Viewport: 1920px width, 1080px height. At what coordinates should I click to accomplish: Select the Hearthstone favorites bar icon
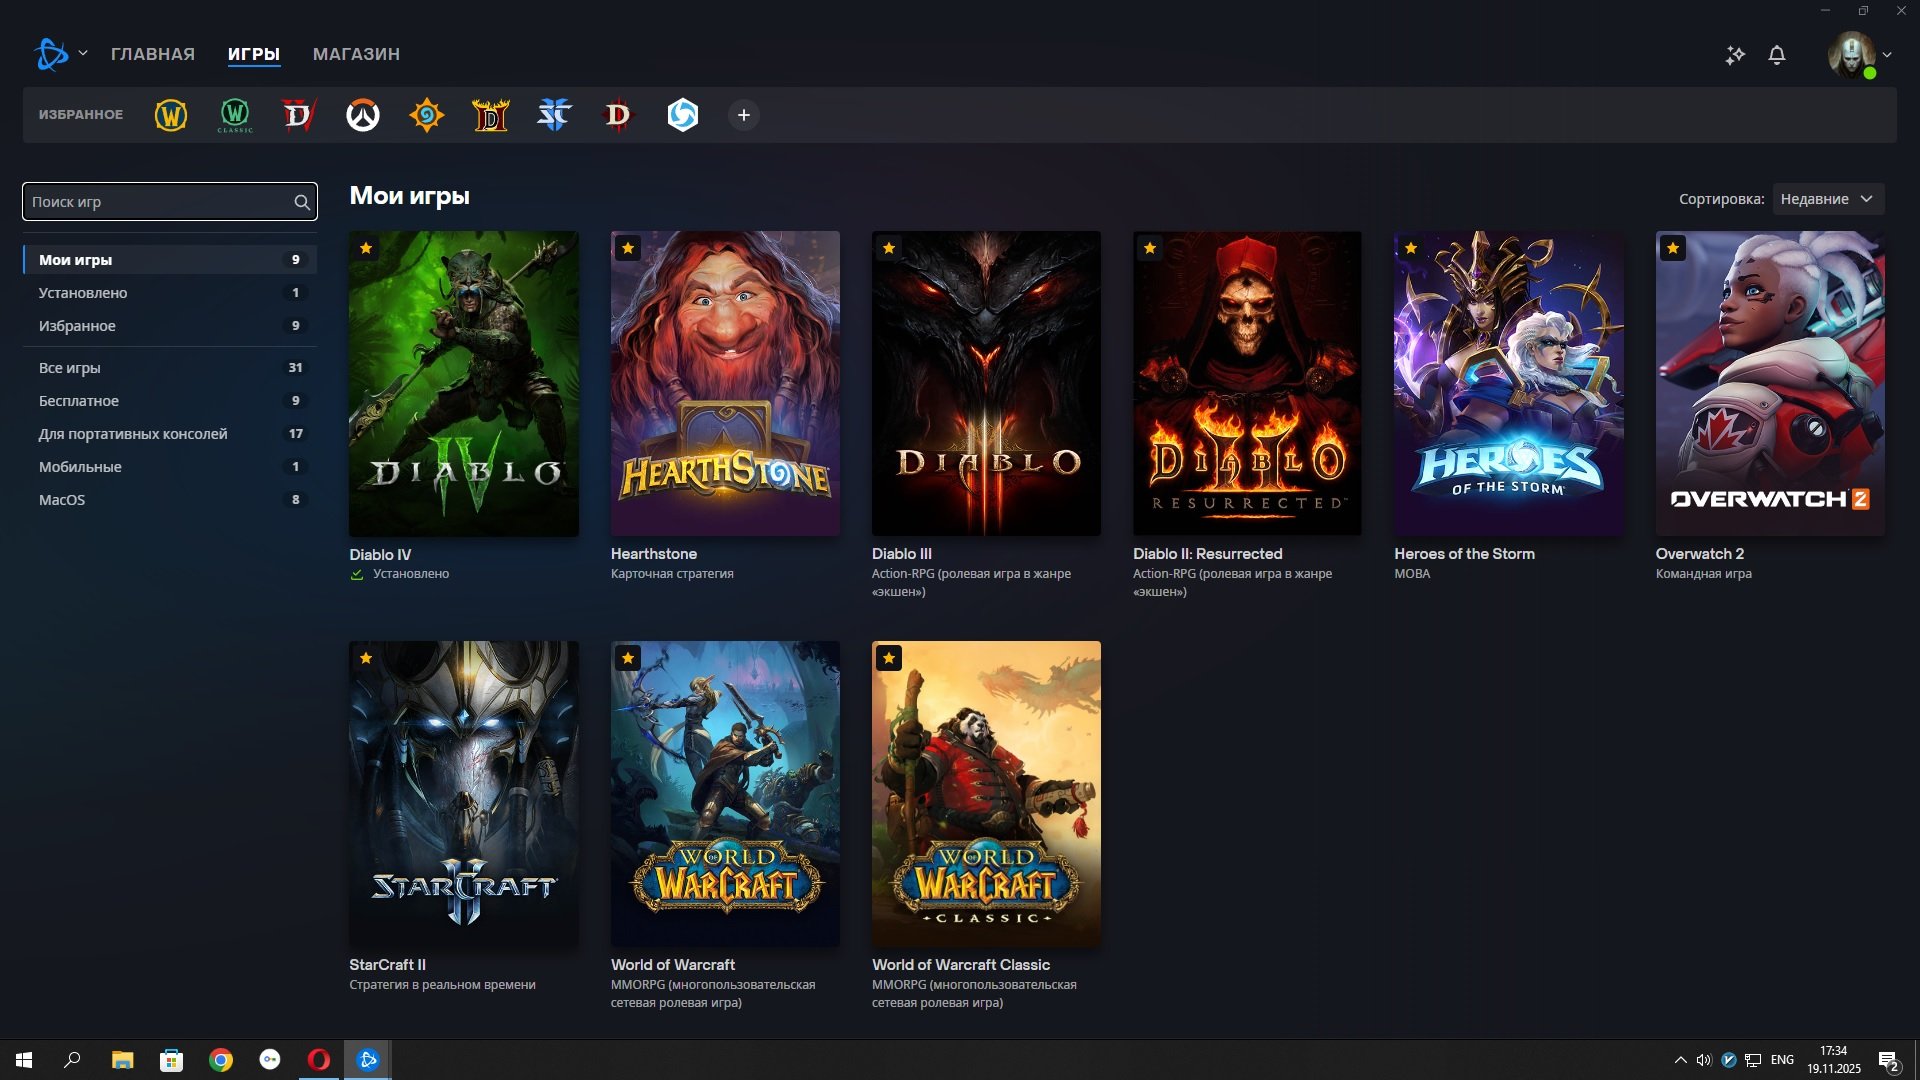point(427,115)
